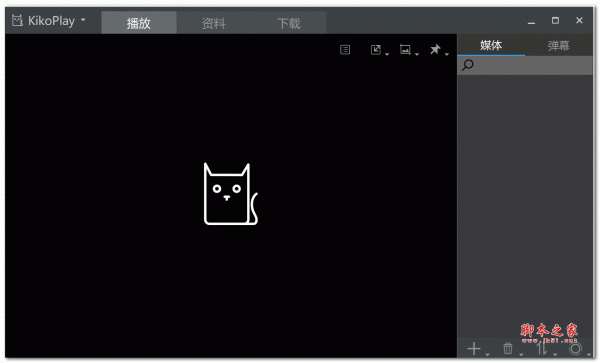Select the 媒体 panel tab
This screenshot has height=363, width=600.
click(x=491, y=46)
